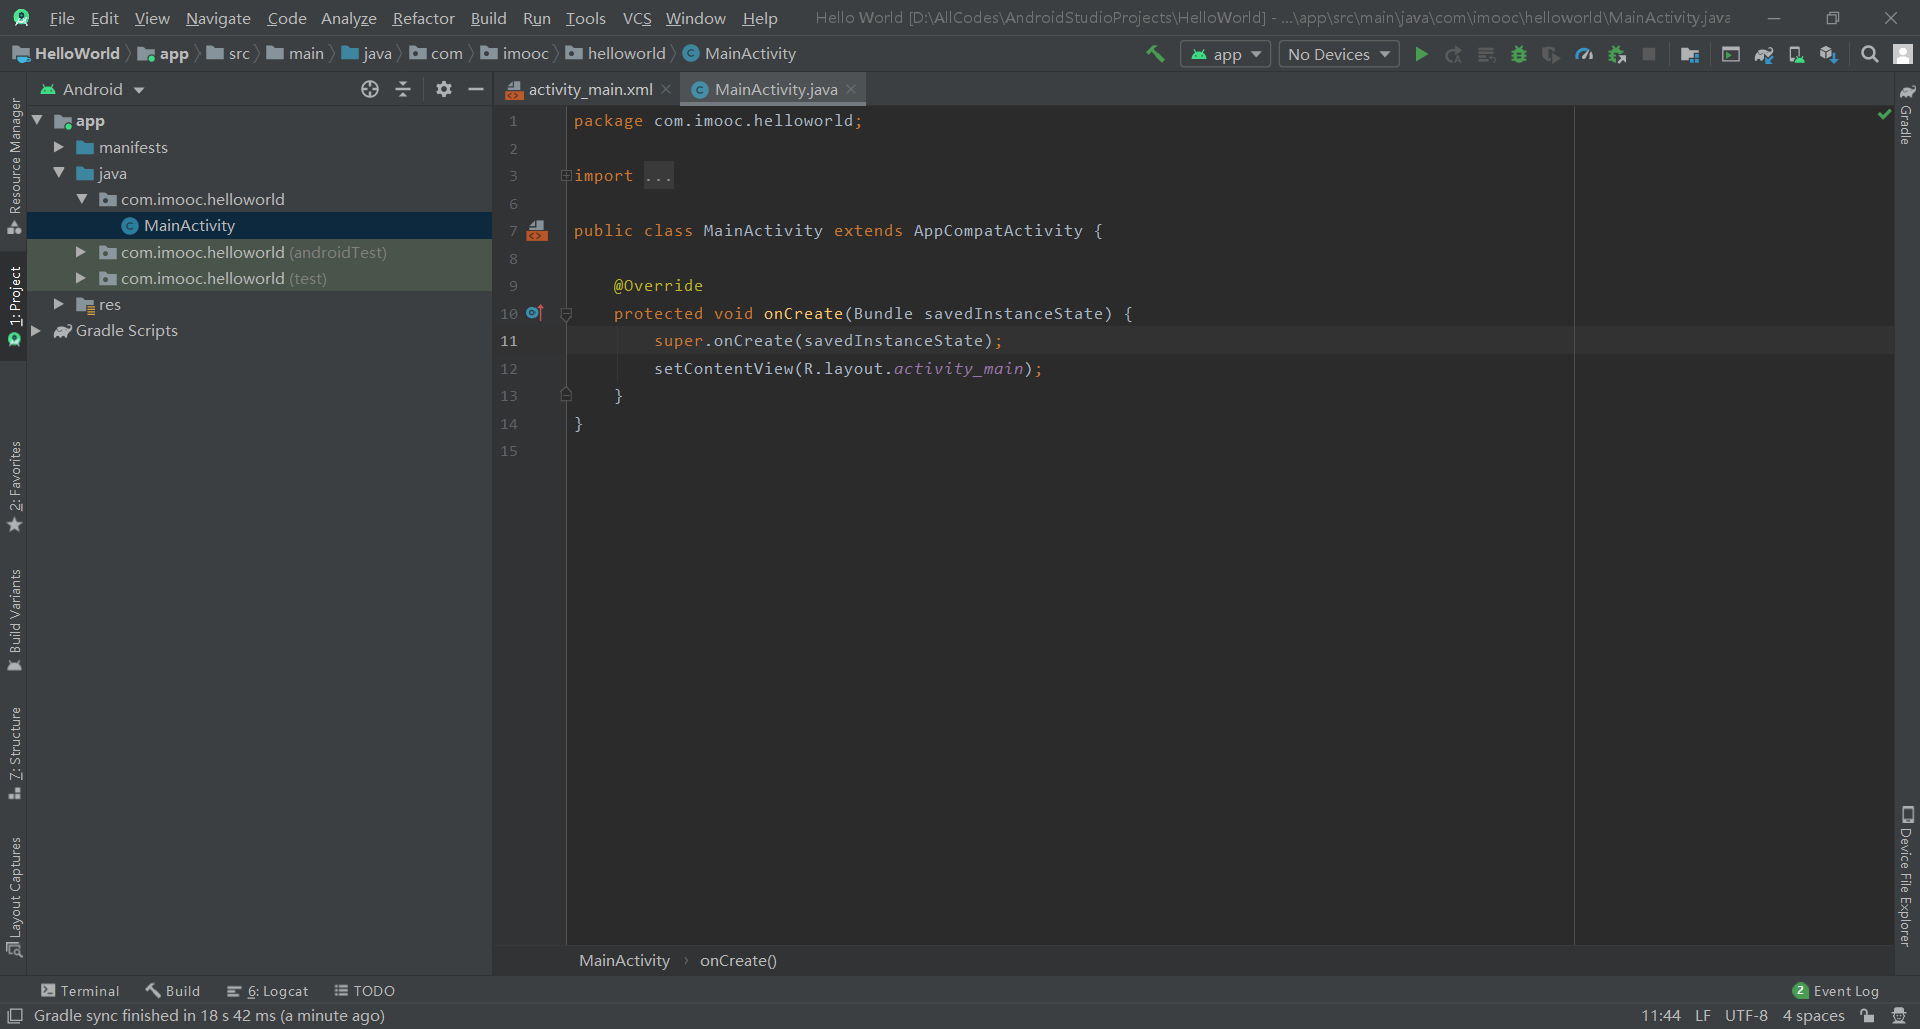This screenshot has height=1029, width=1920.
Task: Toggle the 1: Project tool window
Action: pyautogui.click(x=14, y=306)
